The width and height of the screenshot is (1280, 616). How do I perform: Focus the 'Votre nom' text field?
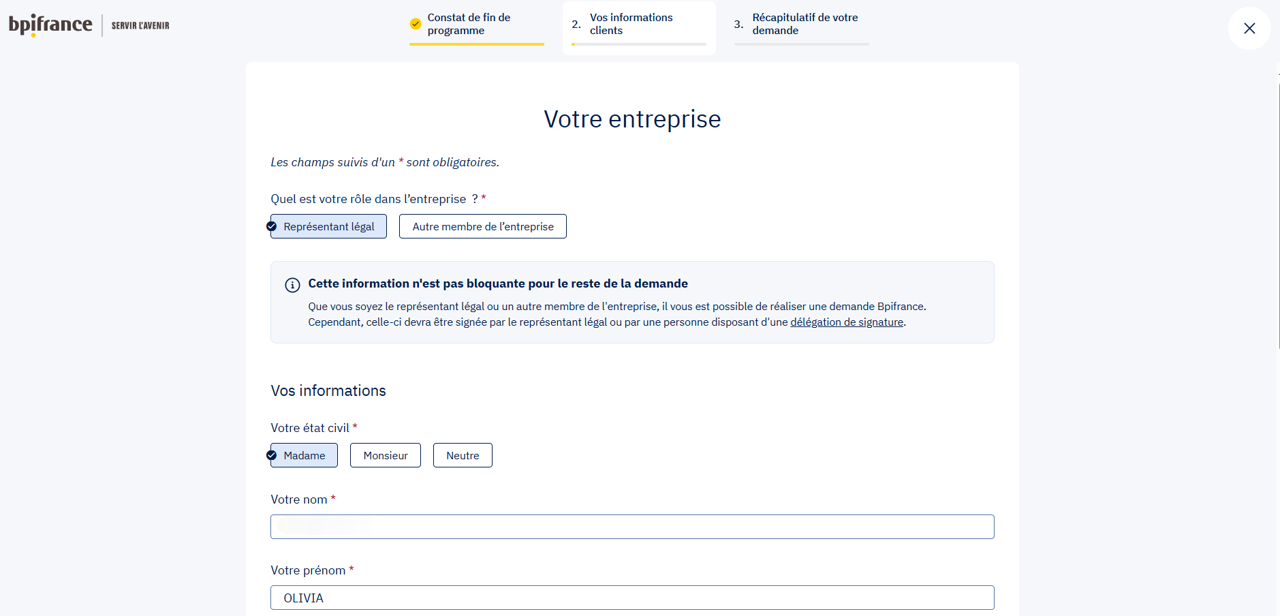[x=632, y=527]
